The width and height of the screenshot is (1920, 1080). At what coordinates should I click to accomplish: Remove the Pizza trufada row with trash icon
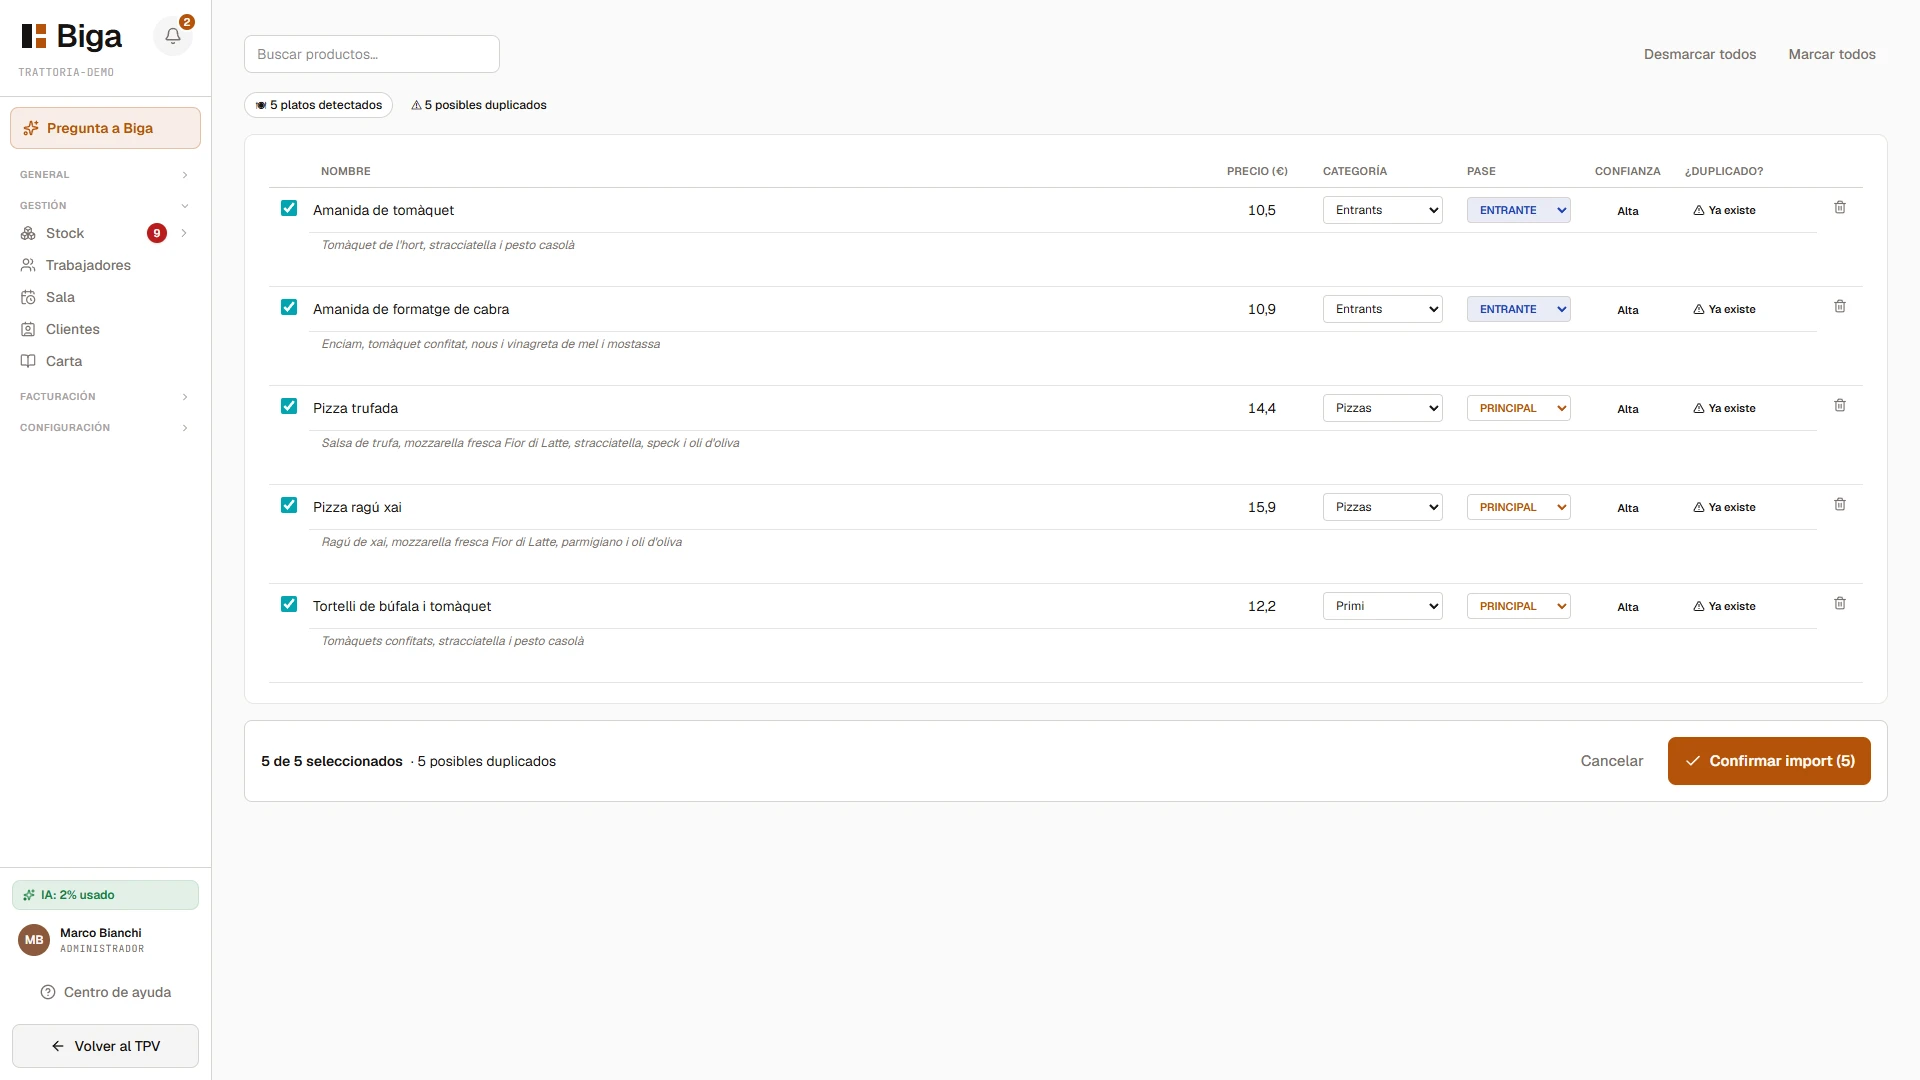click(x=1840, y=406)
